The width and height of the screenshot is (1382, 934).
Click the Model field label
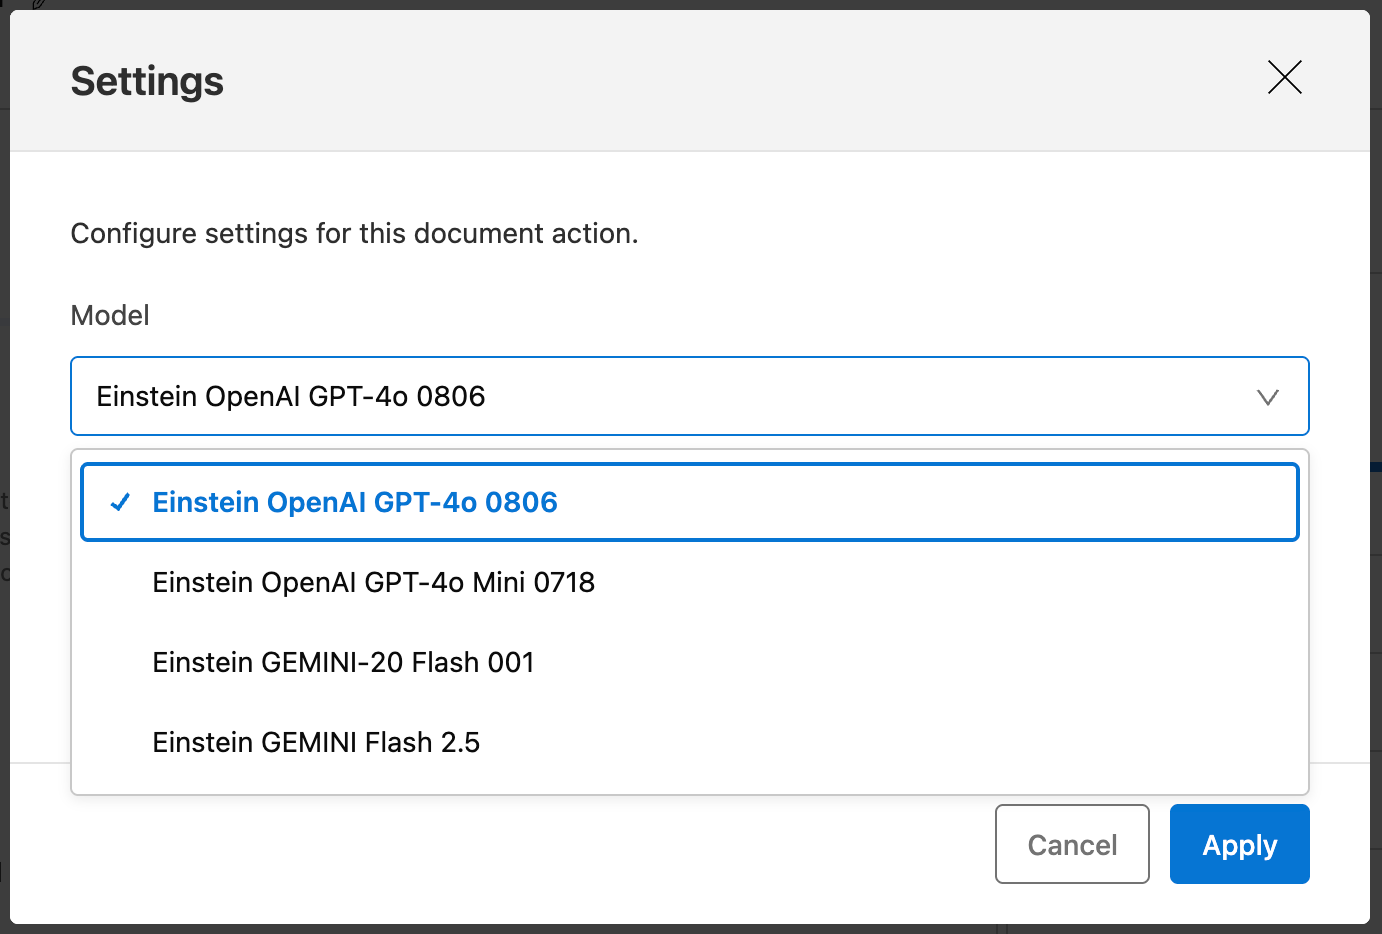109,315
